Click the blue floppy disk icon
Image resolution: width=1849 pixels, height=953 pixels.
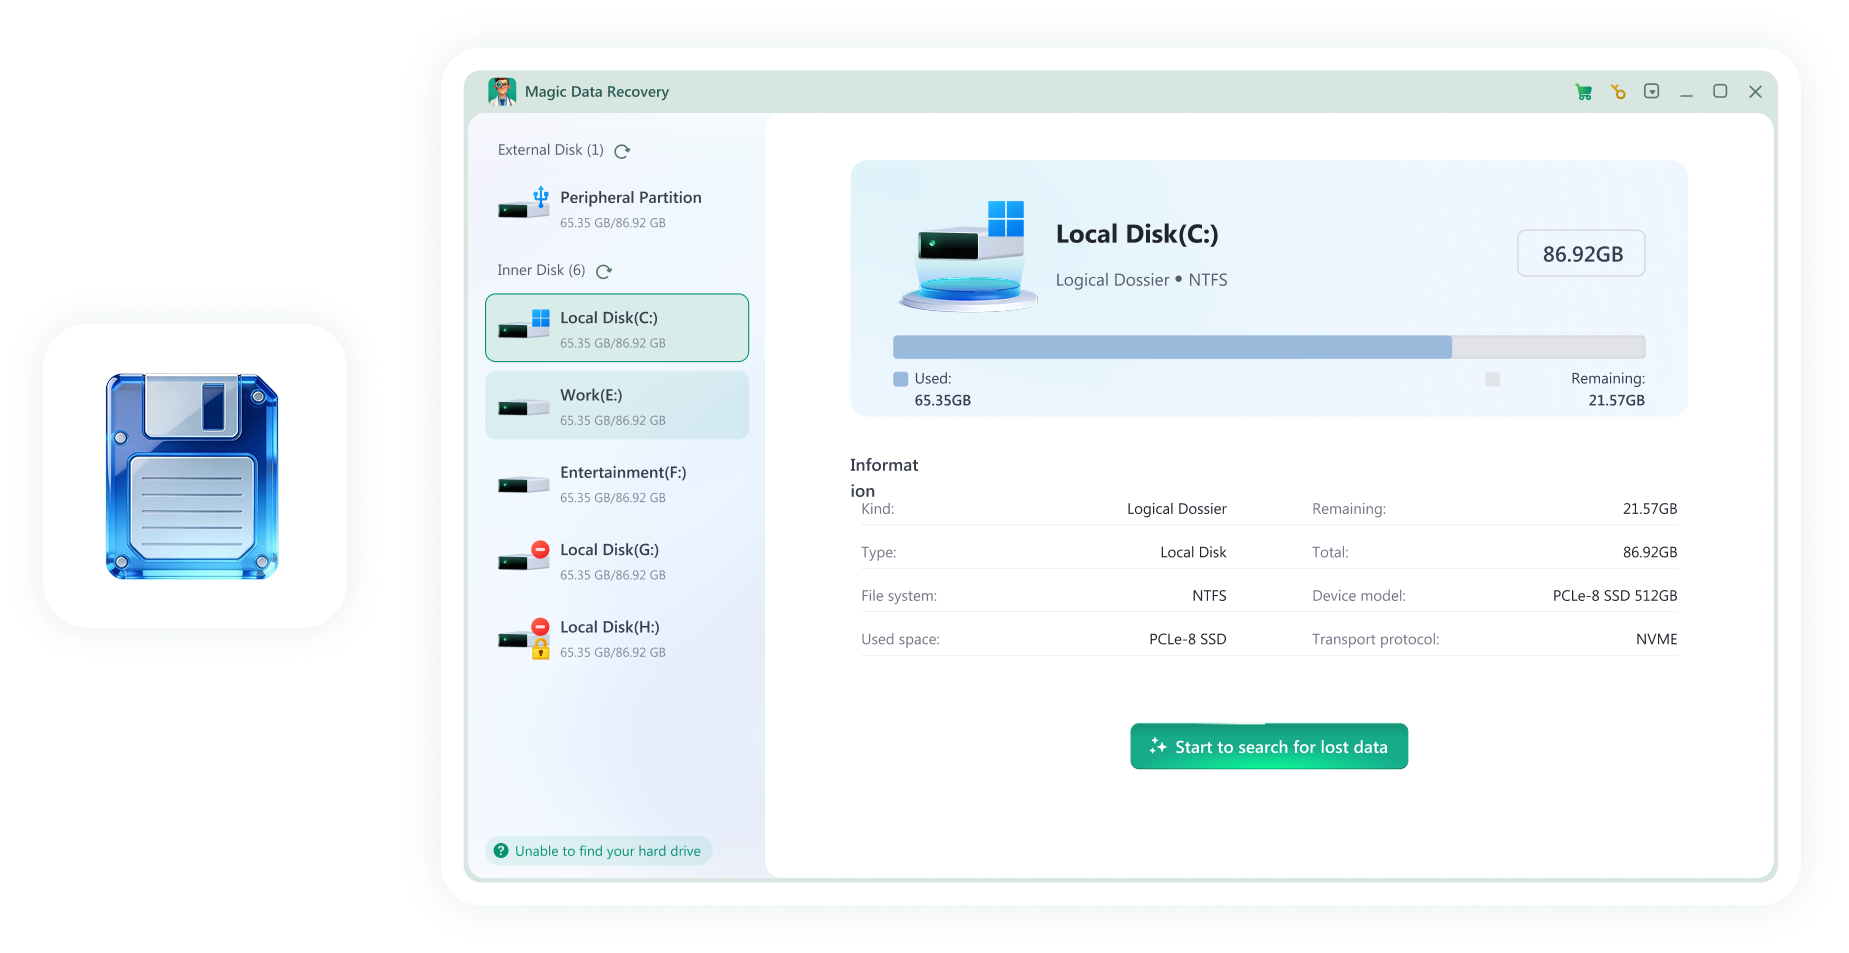pos(192,476)
